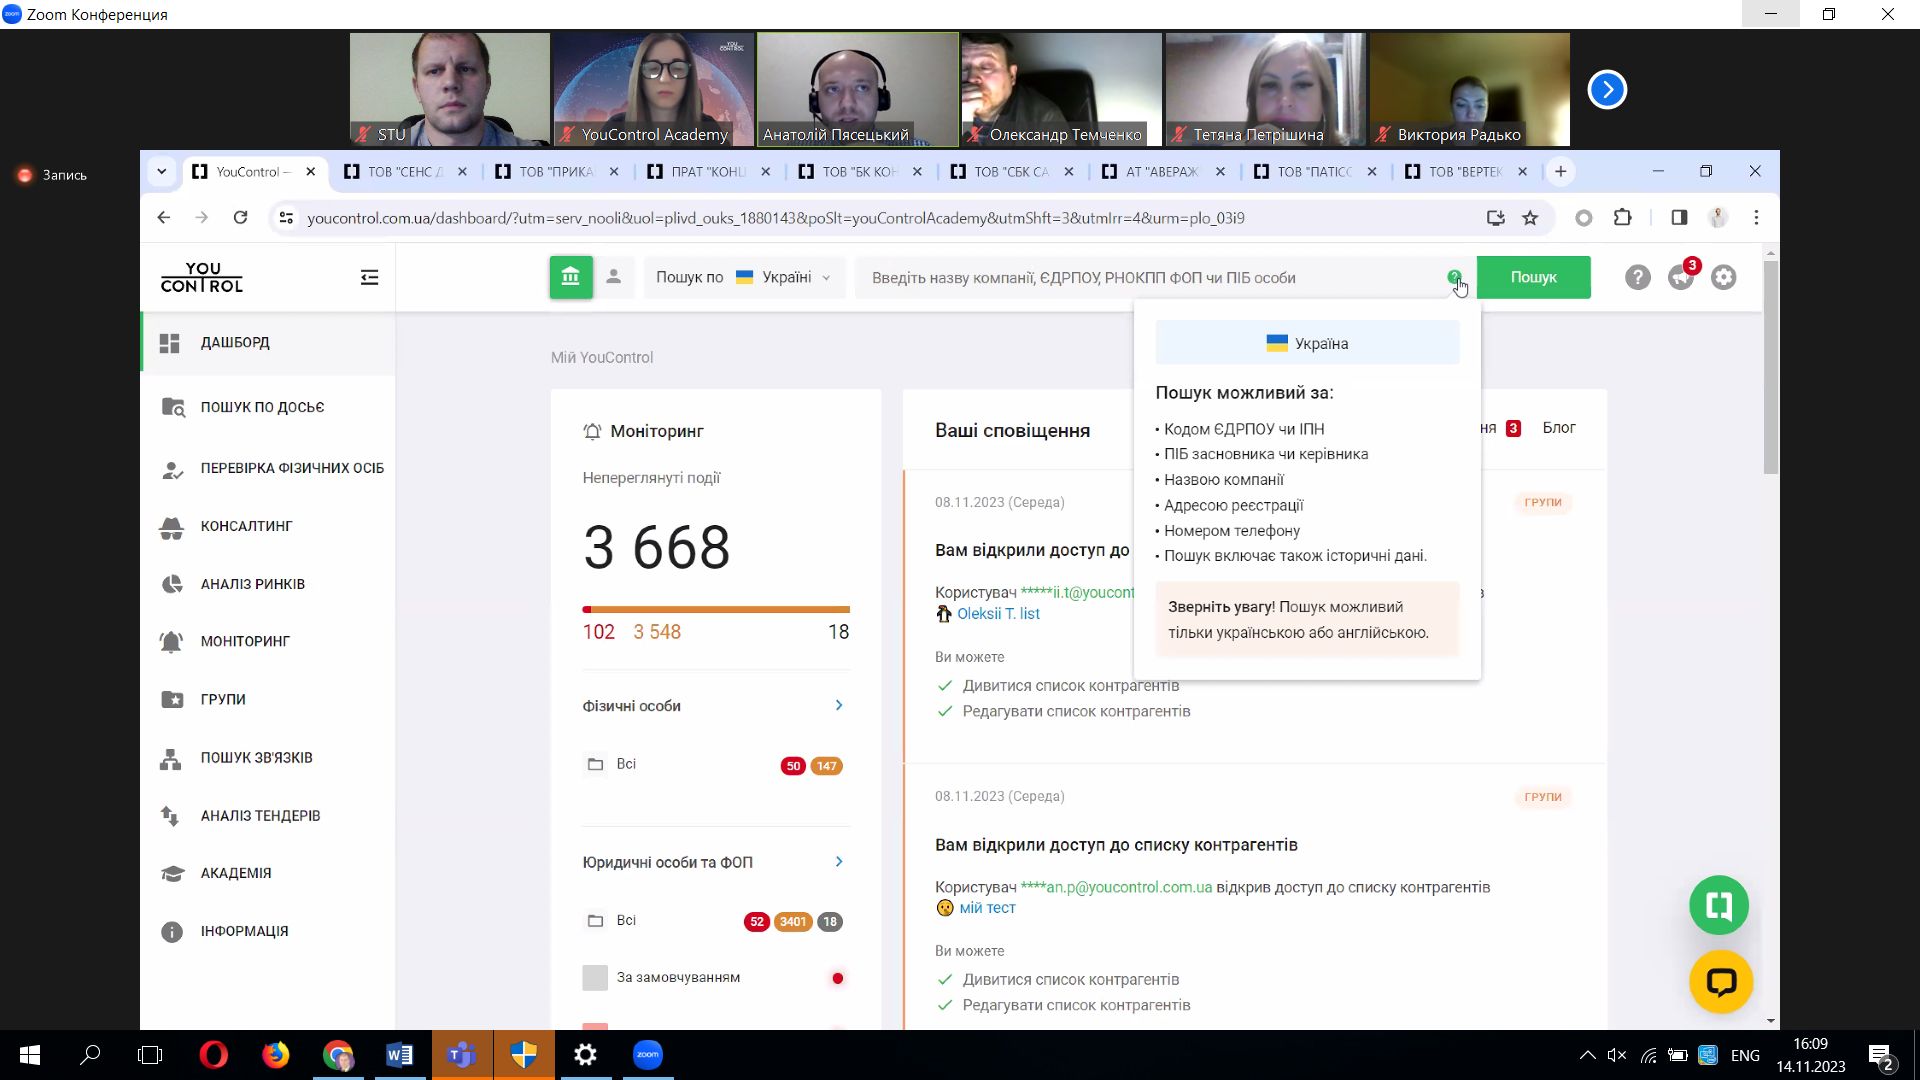Open the Блог tab
The height and width of the screenshot is (1080, 1920).
click(1559, 428)
